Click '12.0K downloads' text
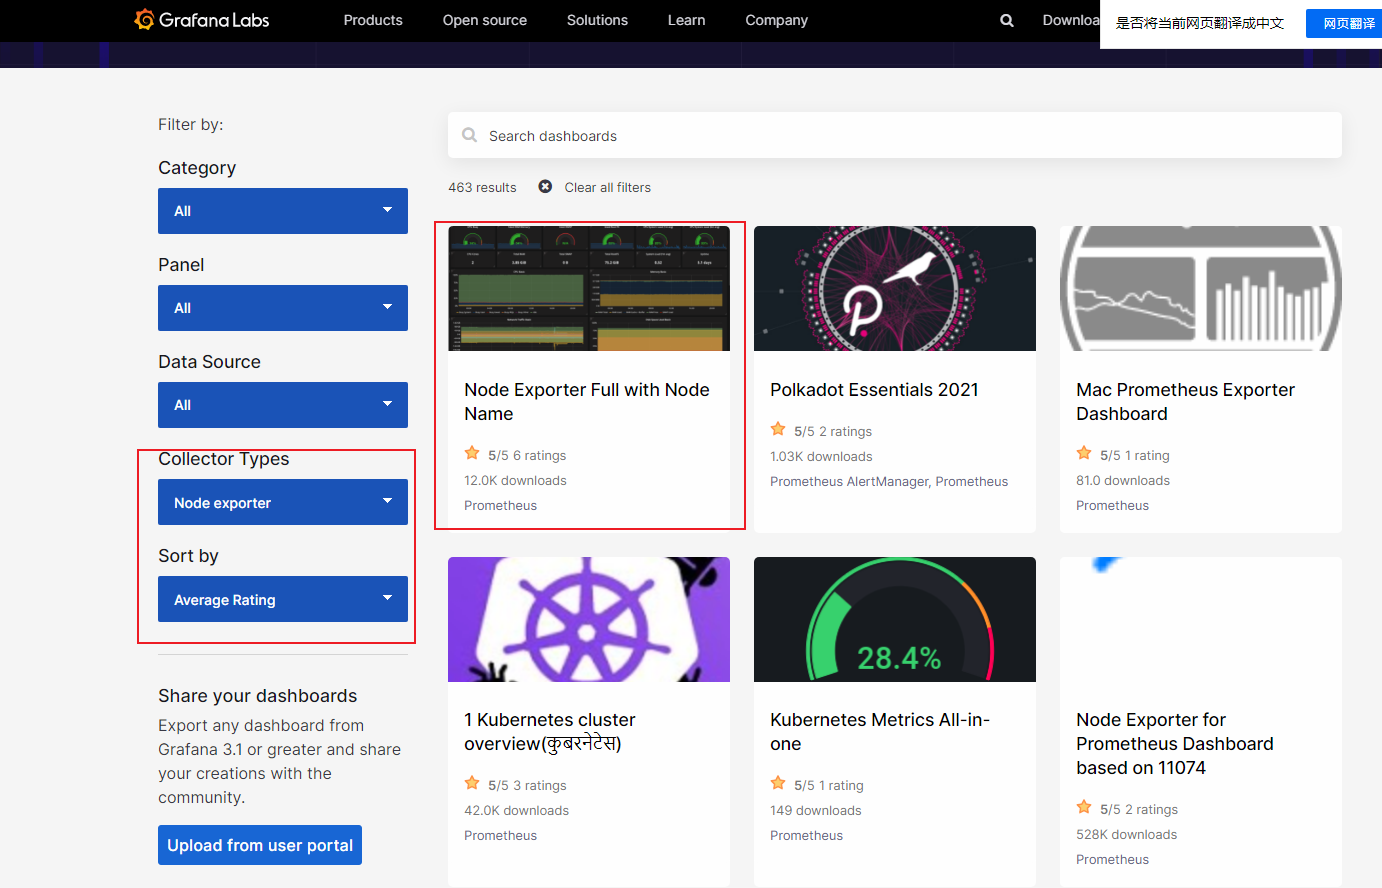Viewport: 1382px width, 888px height. [515, 480]
